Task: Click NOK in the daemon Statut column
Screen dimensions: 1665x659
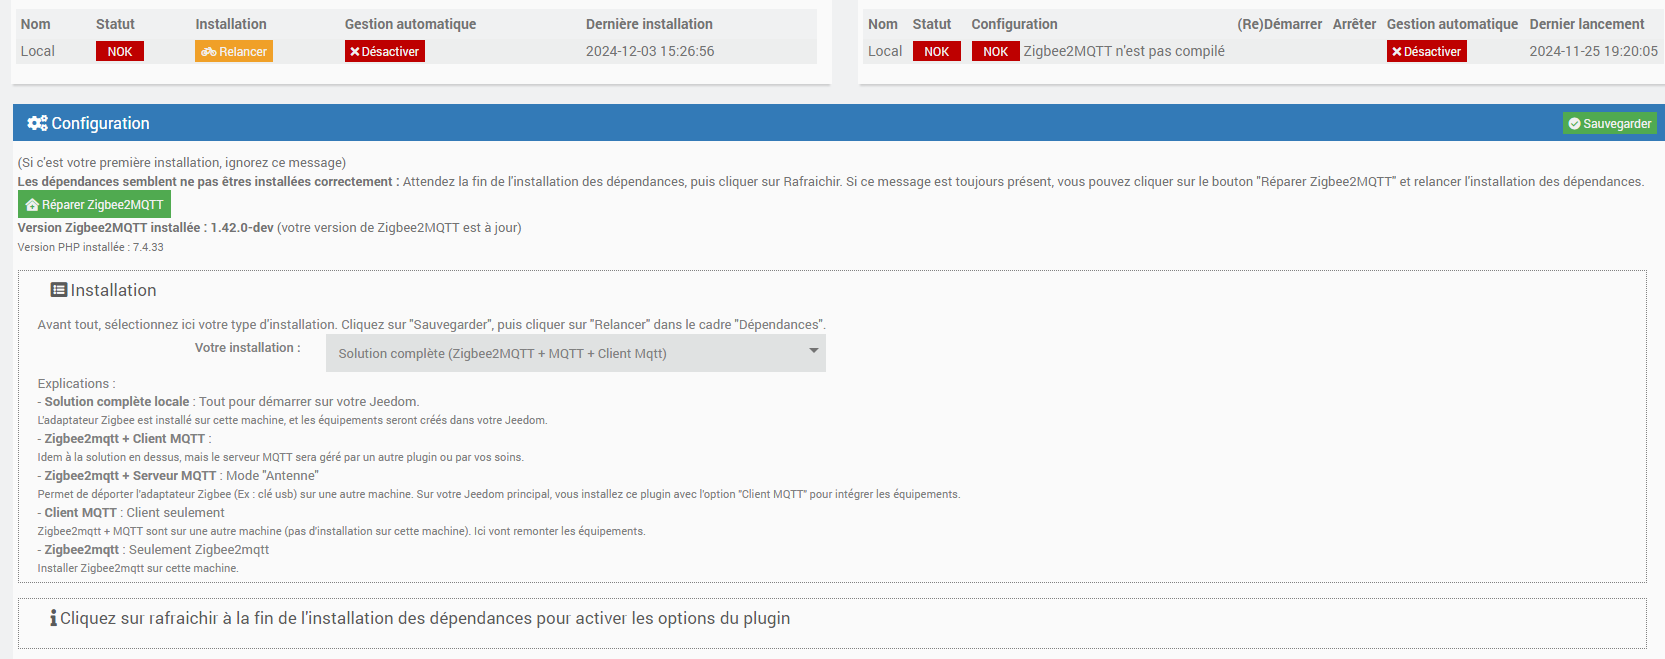Action: pyautogui.click(x=937, y=51)
